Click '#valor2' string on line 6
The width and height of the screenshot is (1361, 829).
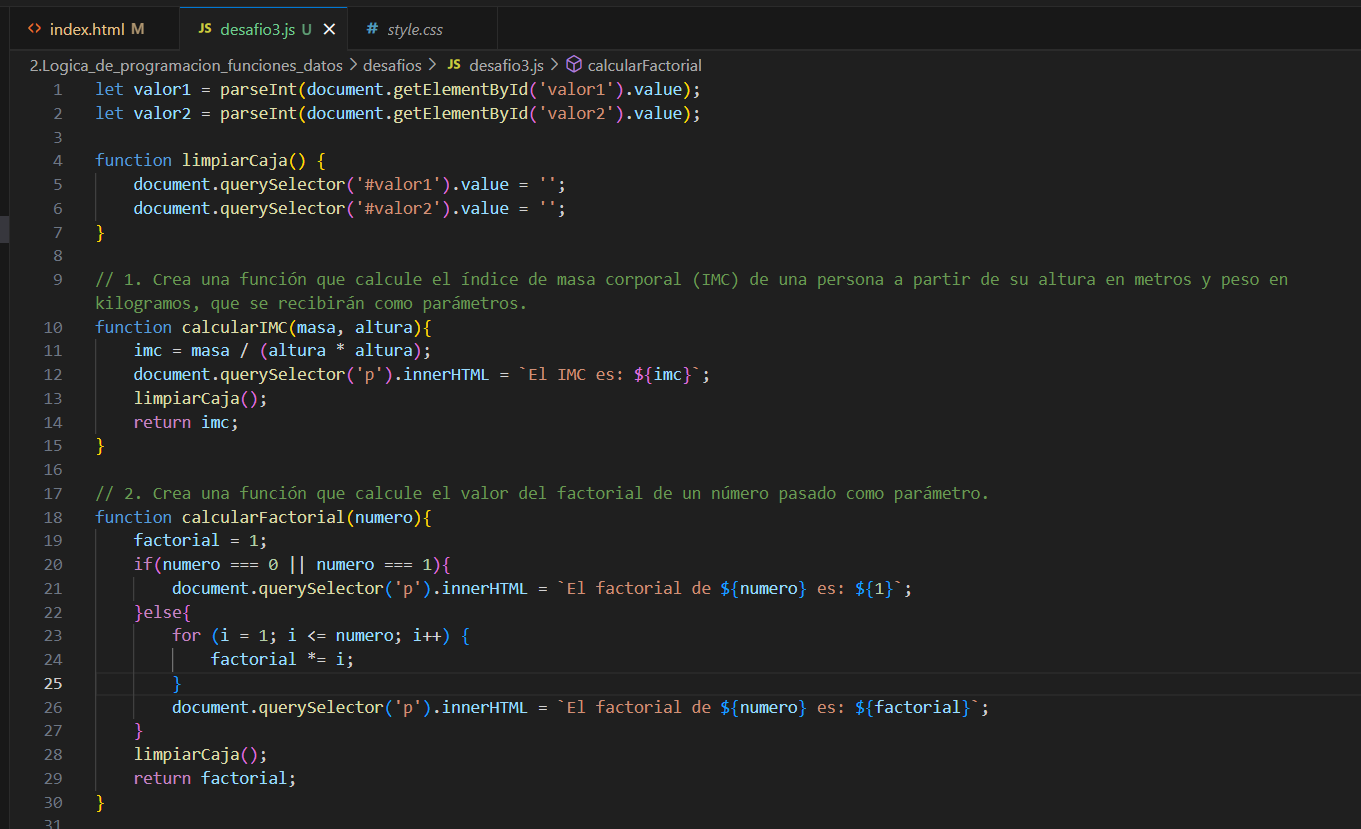pos(398,208)
